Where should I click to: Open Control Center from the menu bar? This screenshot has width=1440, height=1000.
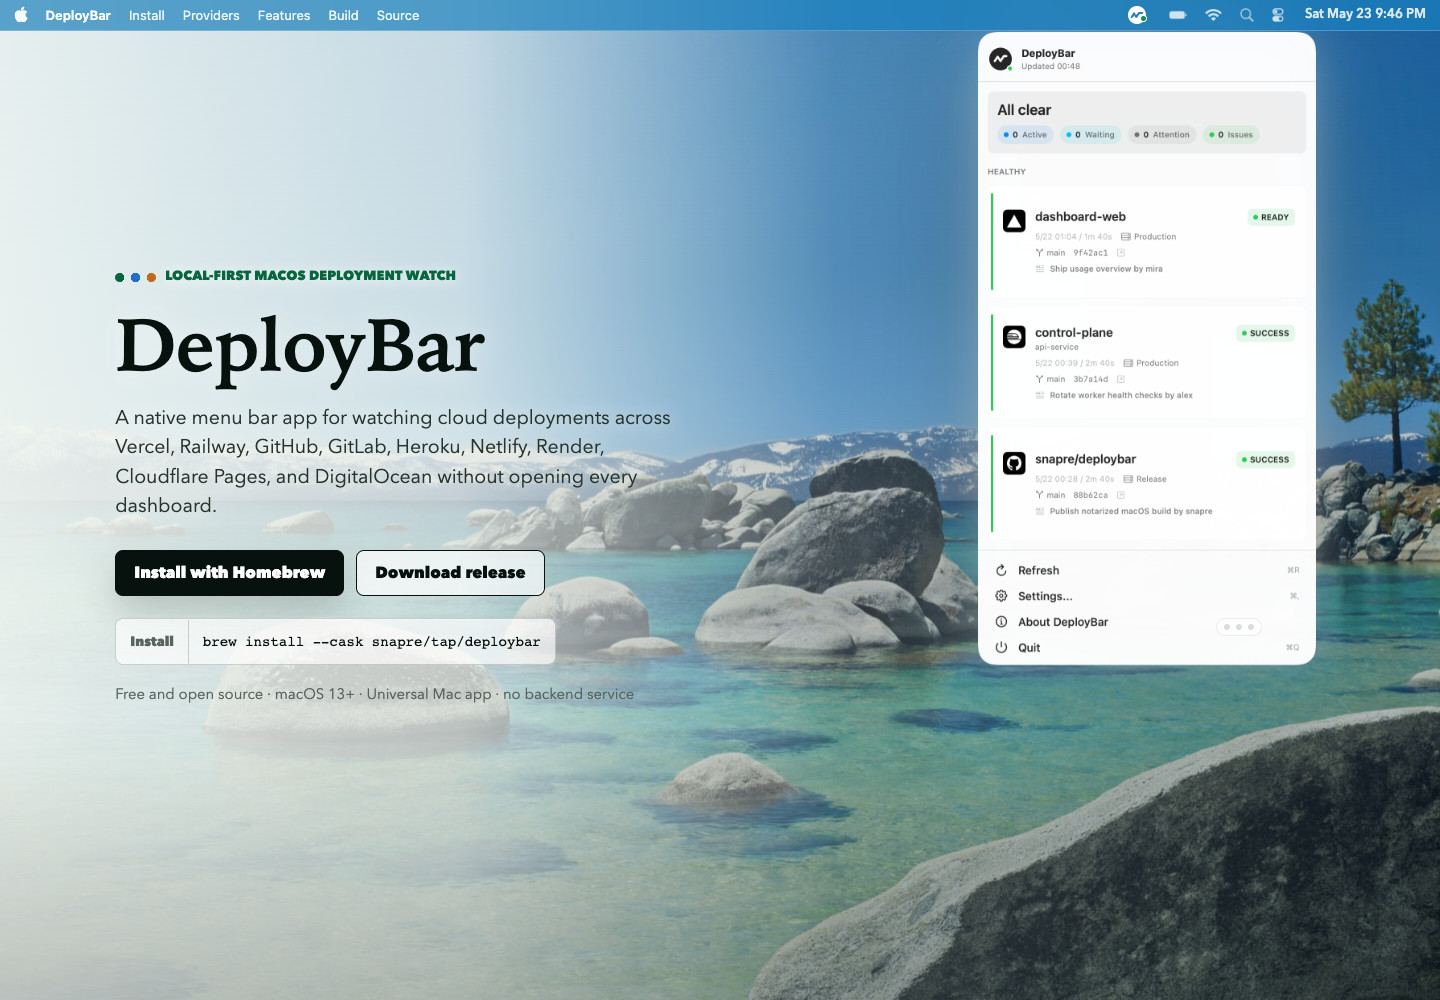[x=1278, y=15]
